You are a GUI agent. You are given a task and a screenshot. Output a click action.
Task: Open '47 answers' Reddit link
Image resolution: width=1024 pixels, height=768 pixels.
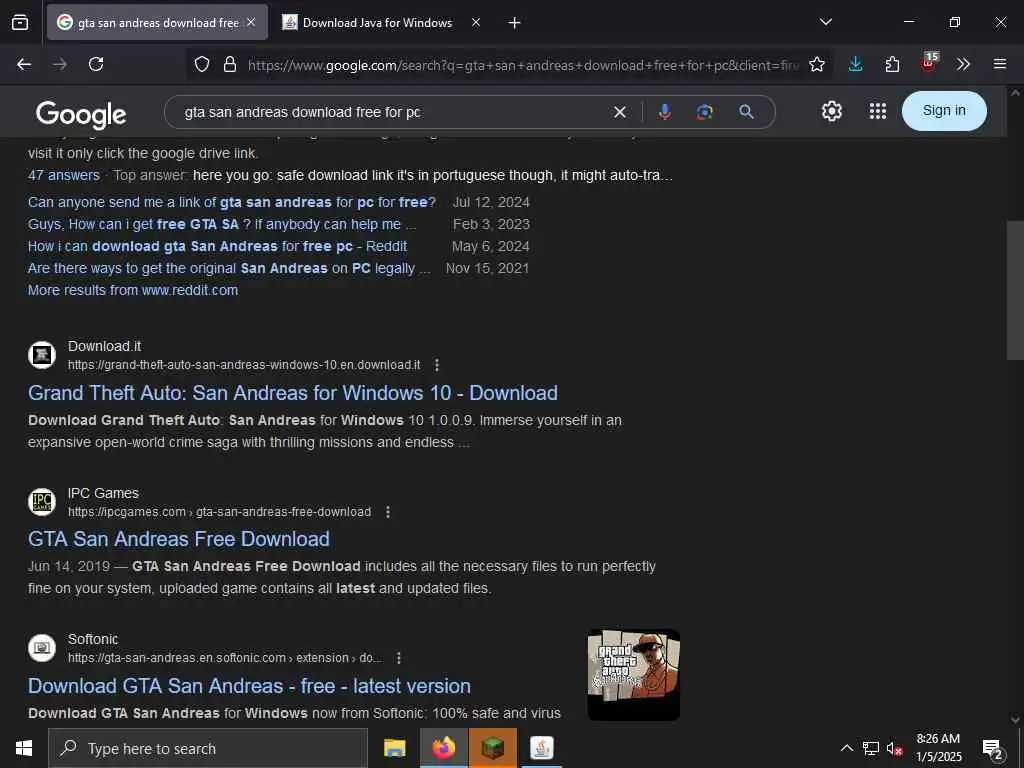coord(64,176)
